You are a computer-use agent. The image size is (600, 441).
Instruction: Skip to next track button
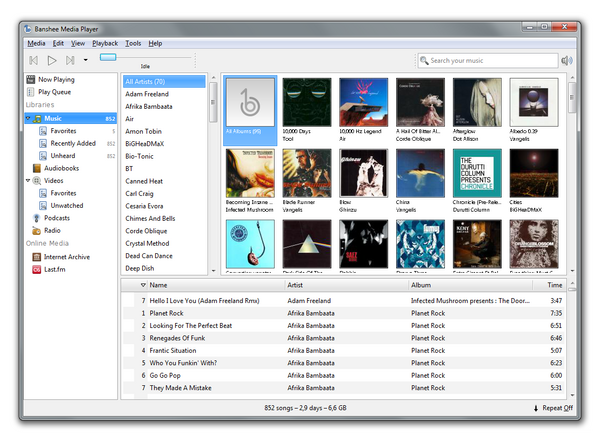pos(70,60)
